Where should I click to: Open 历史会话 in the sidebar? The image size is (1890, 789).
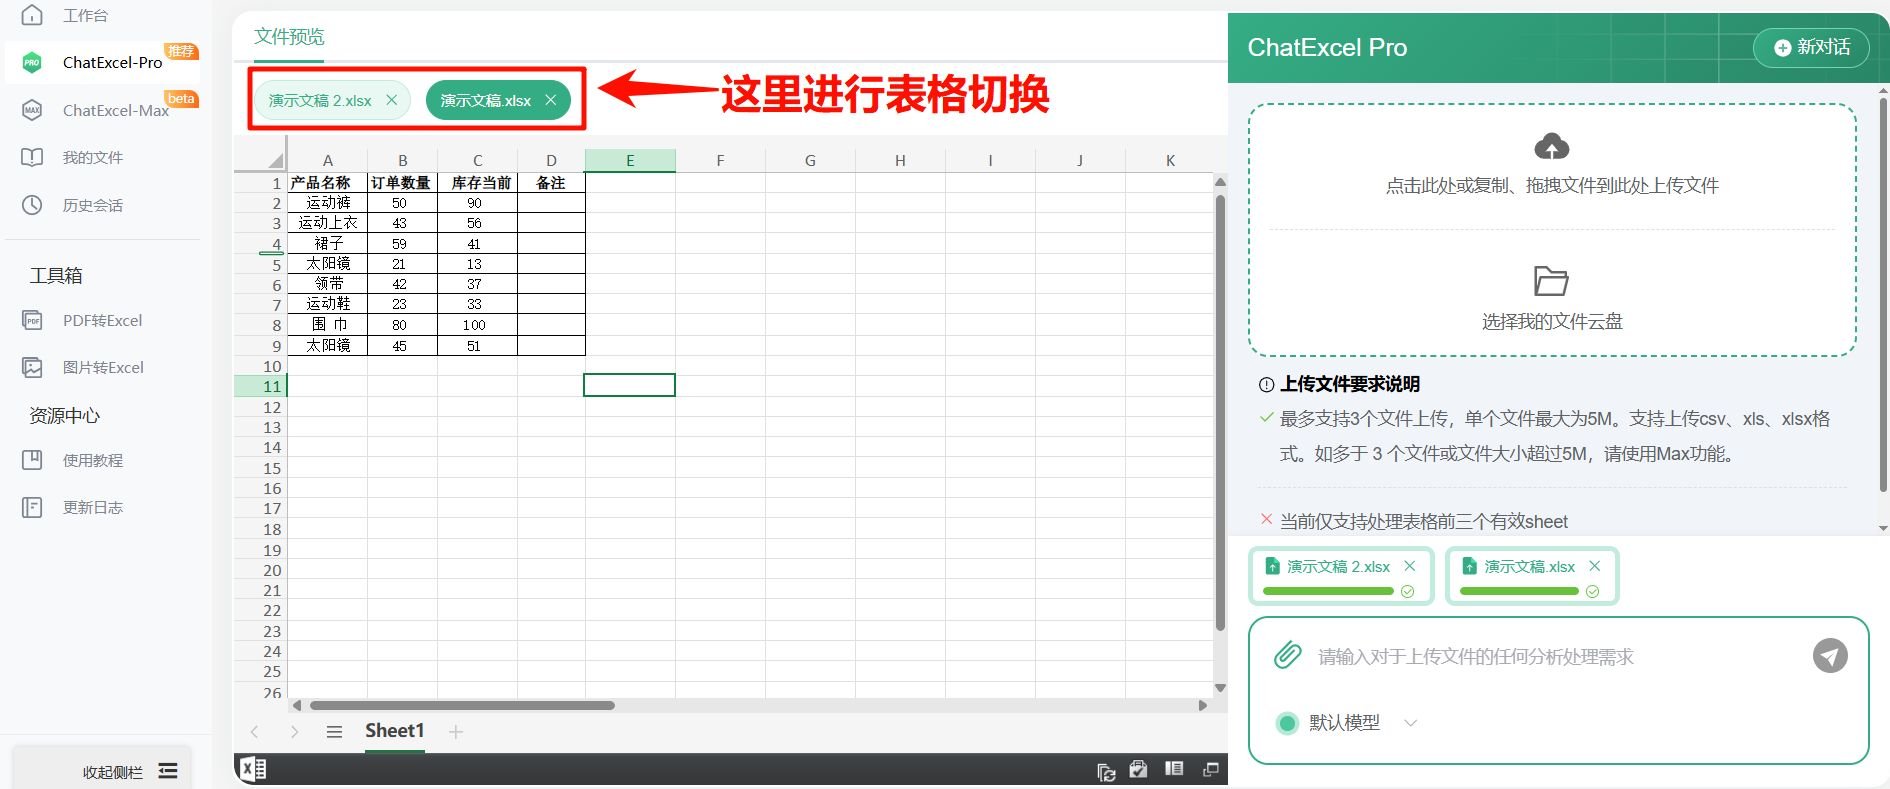92,205
